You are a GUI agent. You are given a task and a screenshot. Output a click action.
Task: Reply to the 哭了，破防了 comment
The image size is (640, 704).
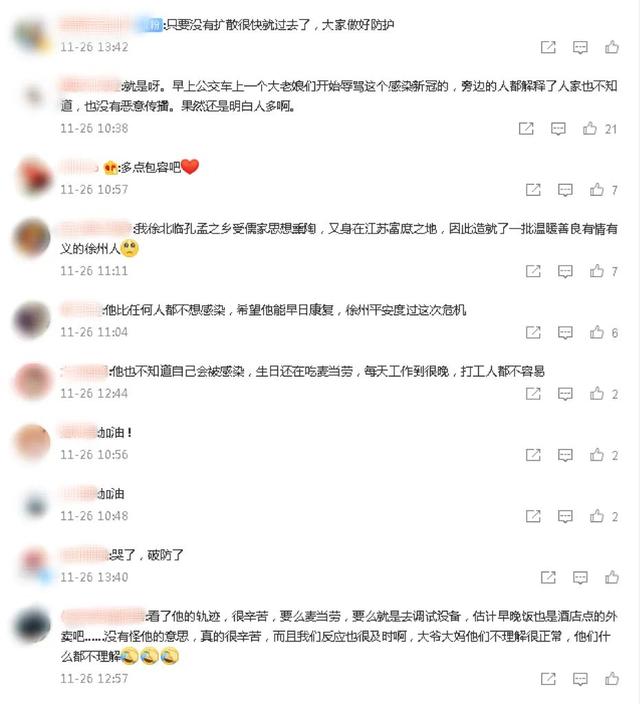tap(580, 578)
